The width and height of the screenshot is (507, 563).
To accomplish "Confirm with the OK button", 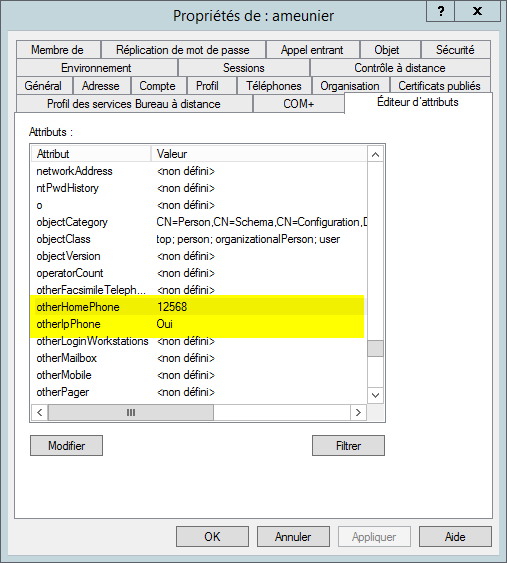I will (x=212, y=536).
